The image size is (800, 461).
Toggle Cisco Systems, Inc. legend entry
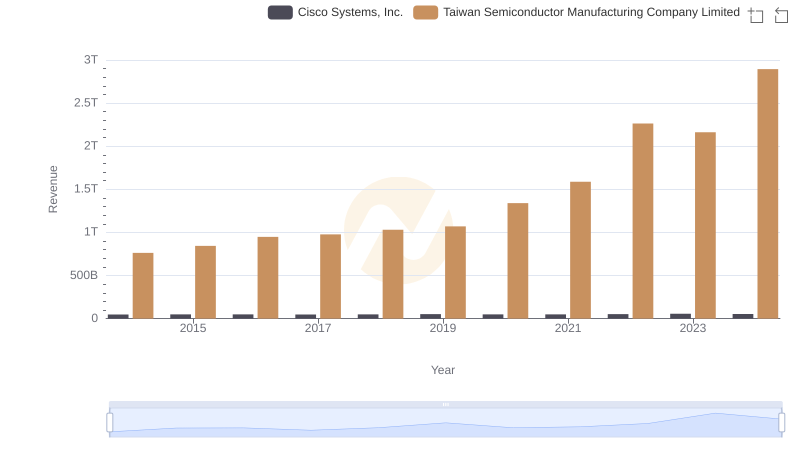[336, 12]
